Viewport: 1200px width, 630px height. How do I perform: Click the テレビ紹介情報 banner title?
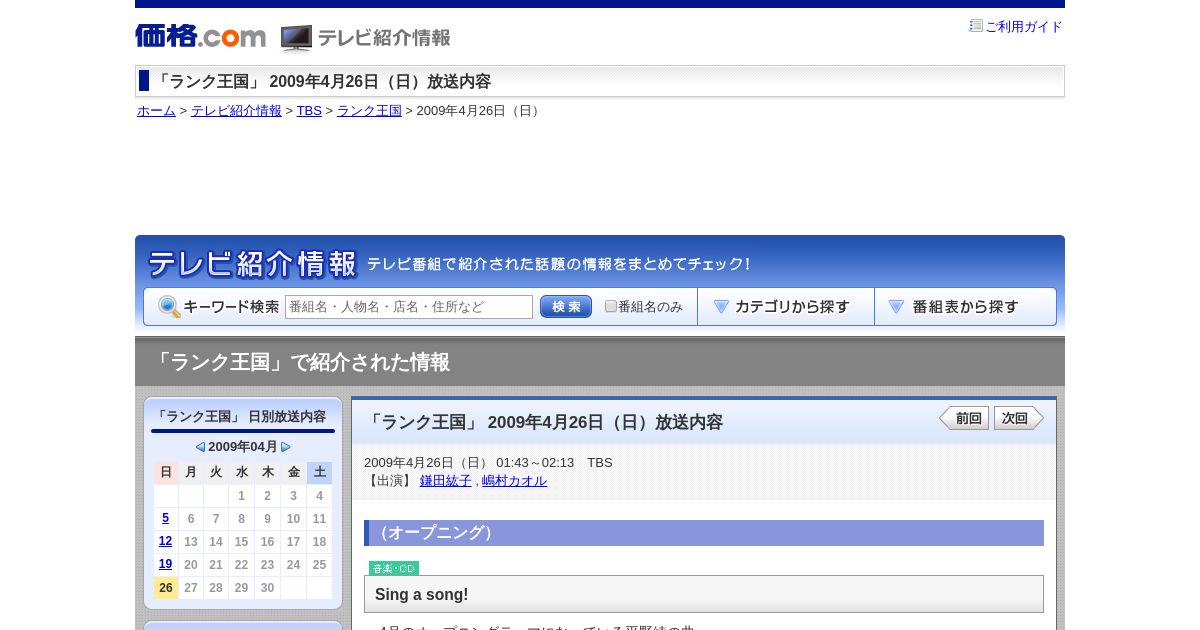click(252, 264)
